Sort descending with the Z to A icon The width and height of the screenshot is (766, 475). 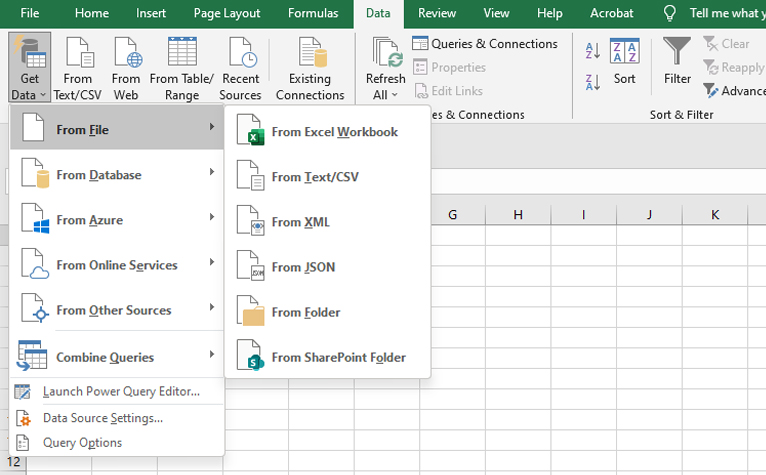coord(593,82)
